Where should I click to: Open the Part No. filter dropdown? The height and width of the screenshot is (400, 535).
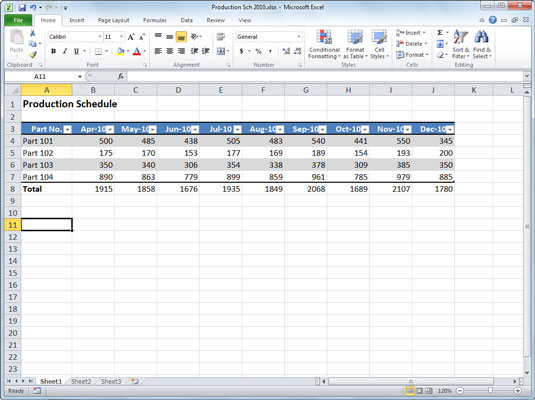[x=68, y=129]
